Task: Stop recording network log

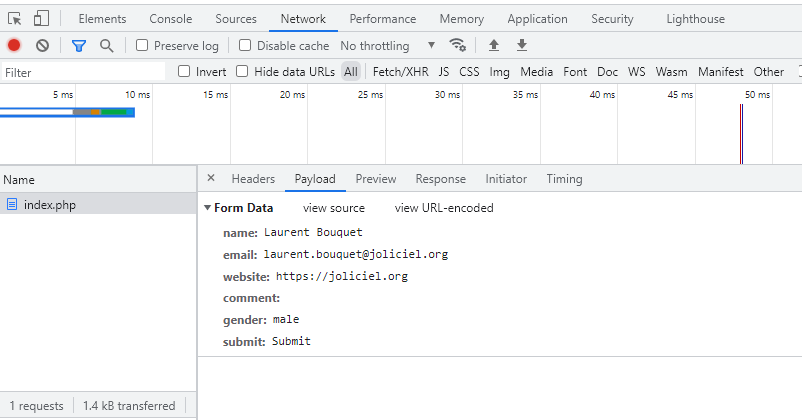Action: pos(14,45)
